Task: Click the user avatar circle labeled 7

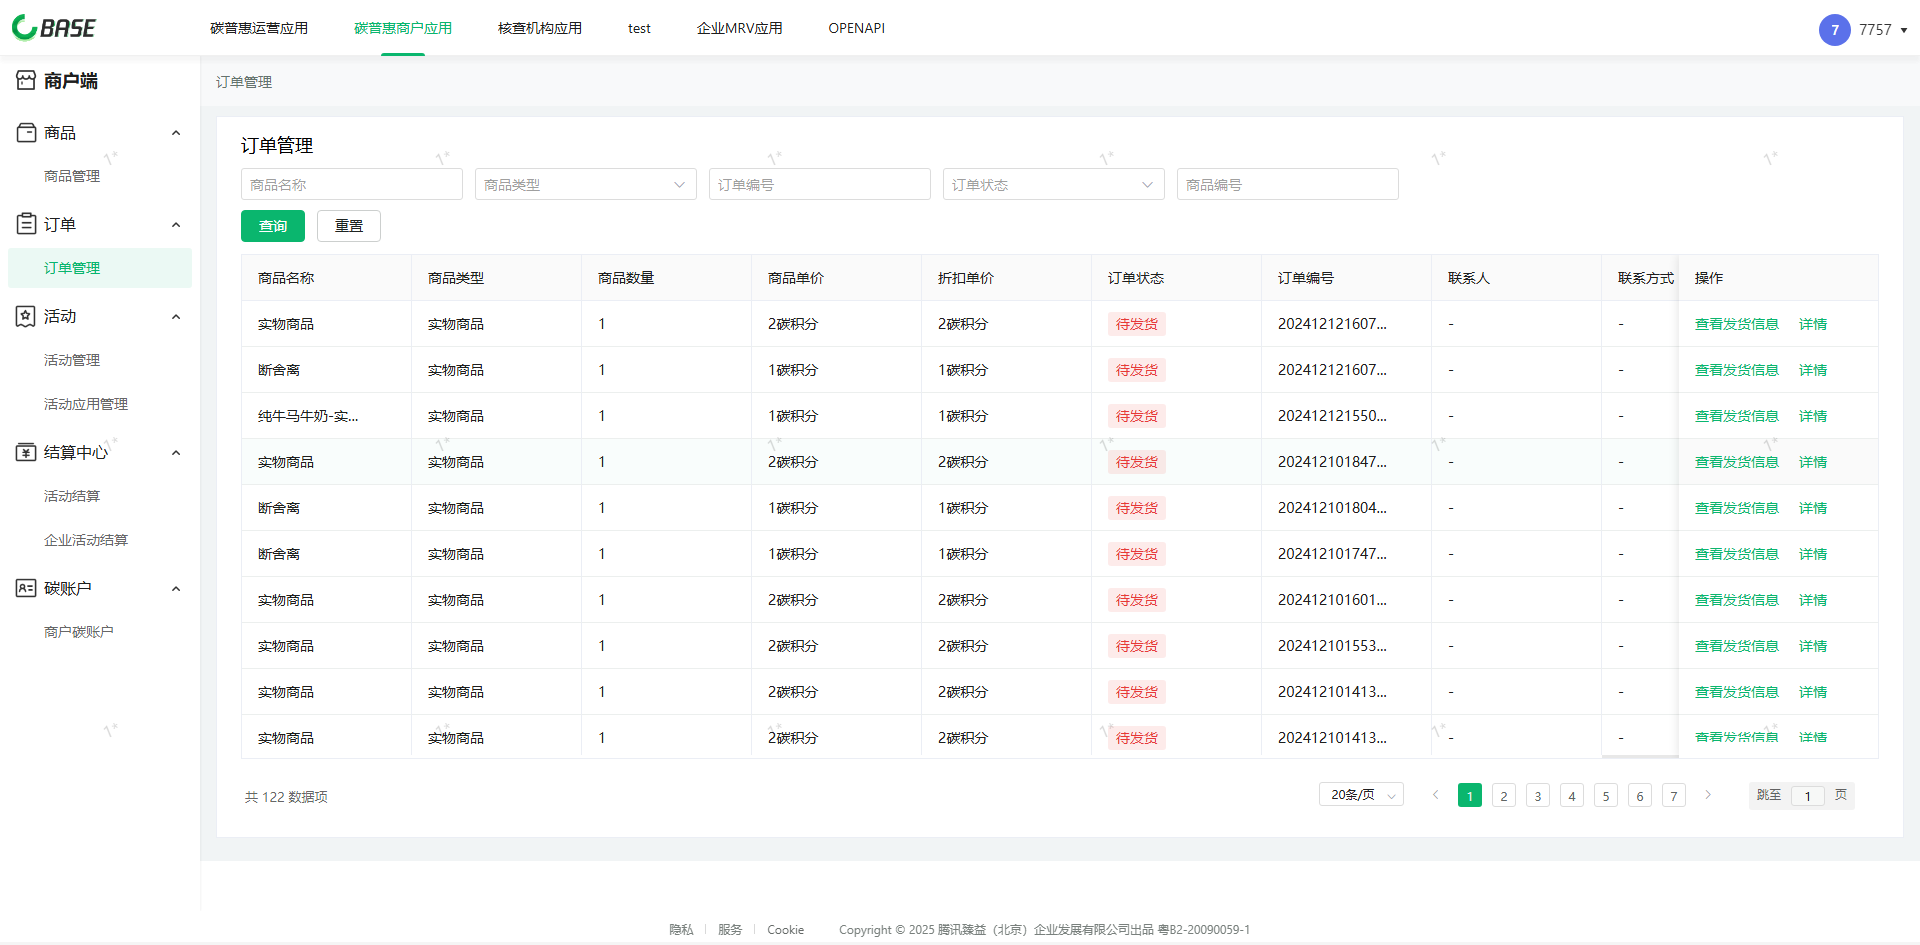Action: click(1834, 30)
